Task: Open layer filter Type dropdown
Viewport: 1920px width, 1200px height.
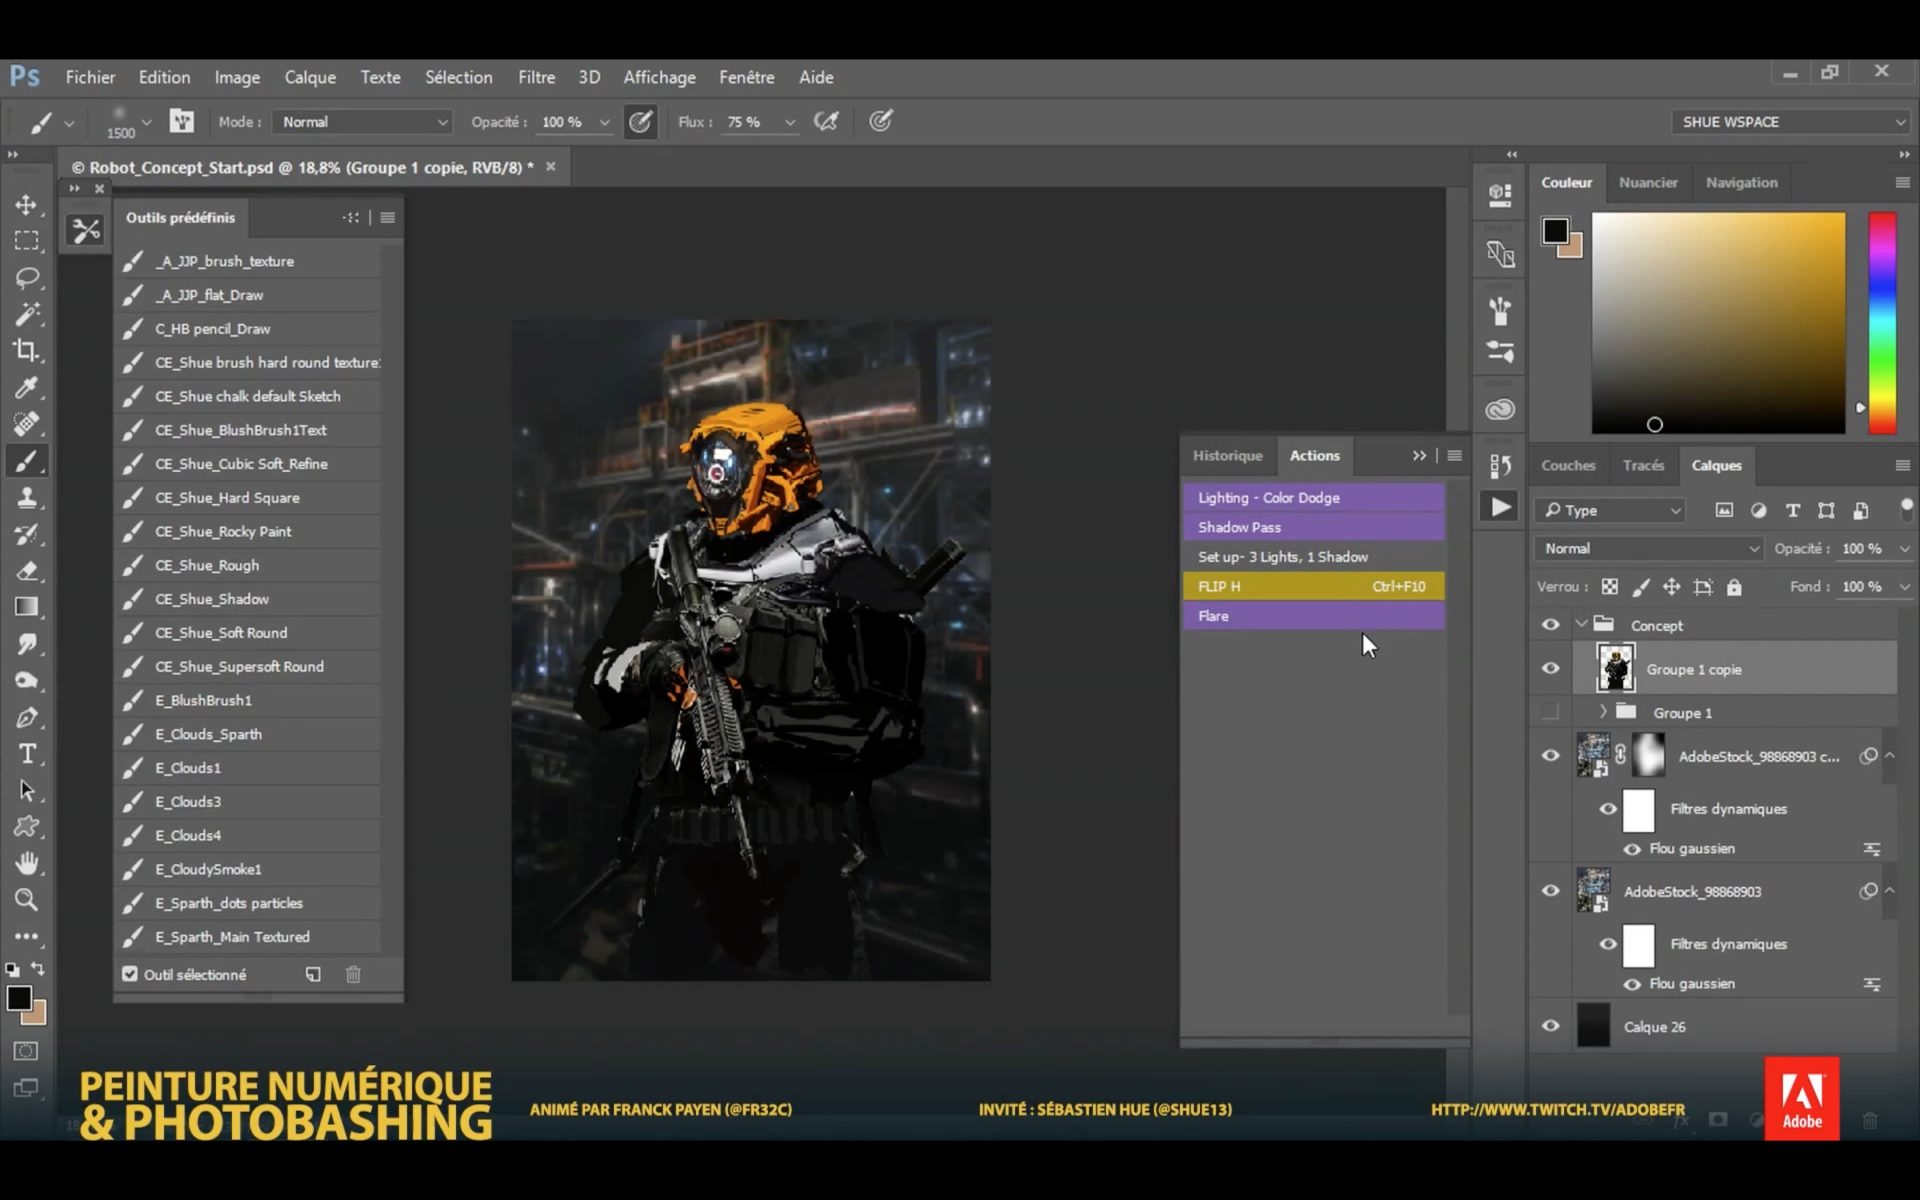Action: point(1610,510)
